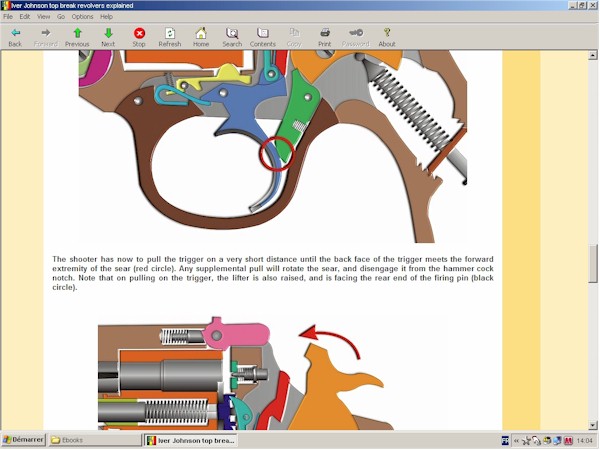Click the paragraph beginning 'The shooter has now'
Image resolution: width=600 pixels, height=450 pixels.
[x=273, y=273]
